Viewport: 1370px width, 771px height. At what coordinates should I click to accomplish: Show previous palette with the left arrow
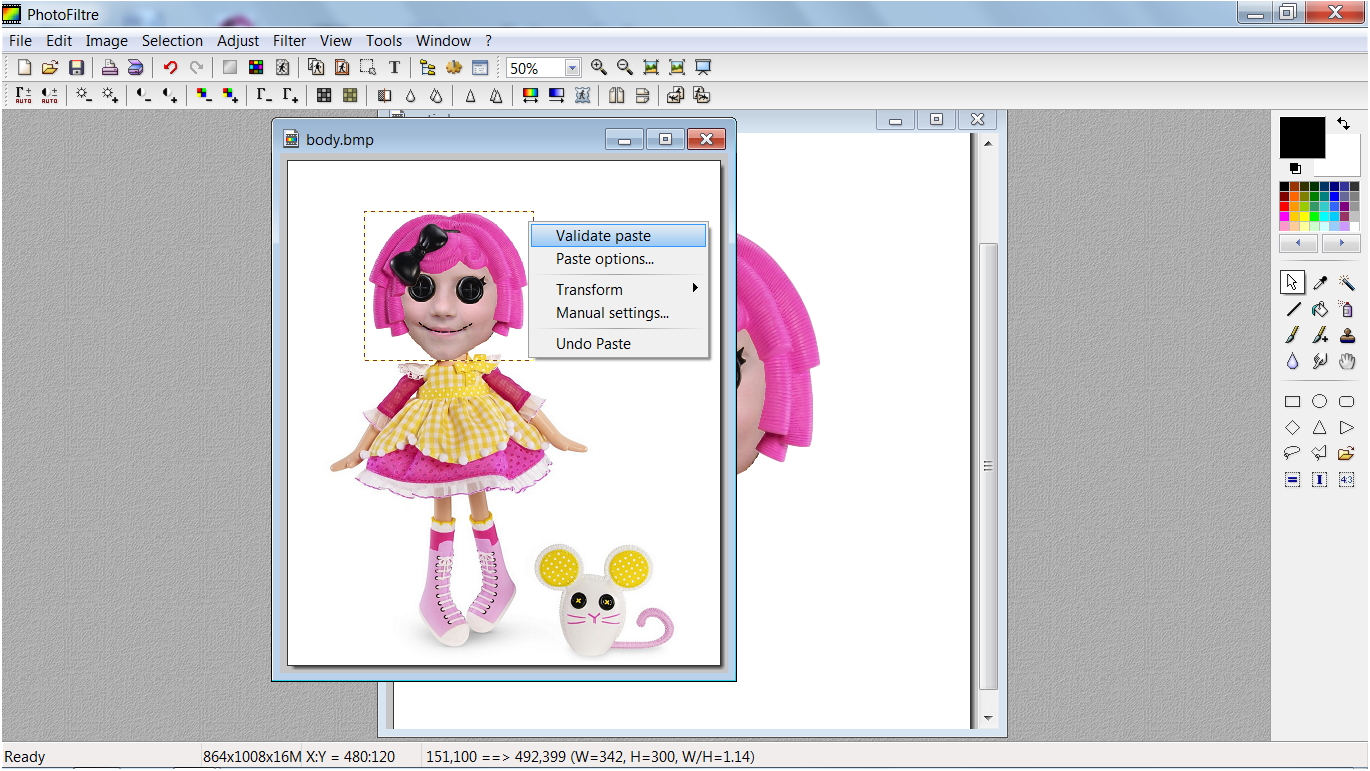coord(1298,243)
